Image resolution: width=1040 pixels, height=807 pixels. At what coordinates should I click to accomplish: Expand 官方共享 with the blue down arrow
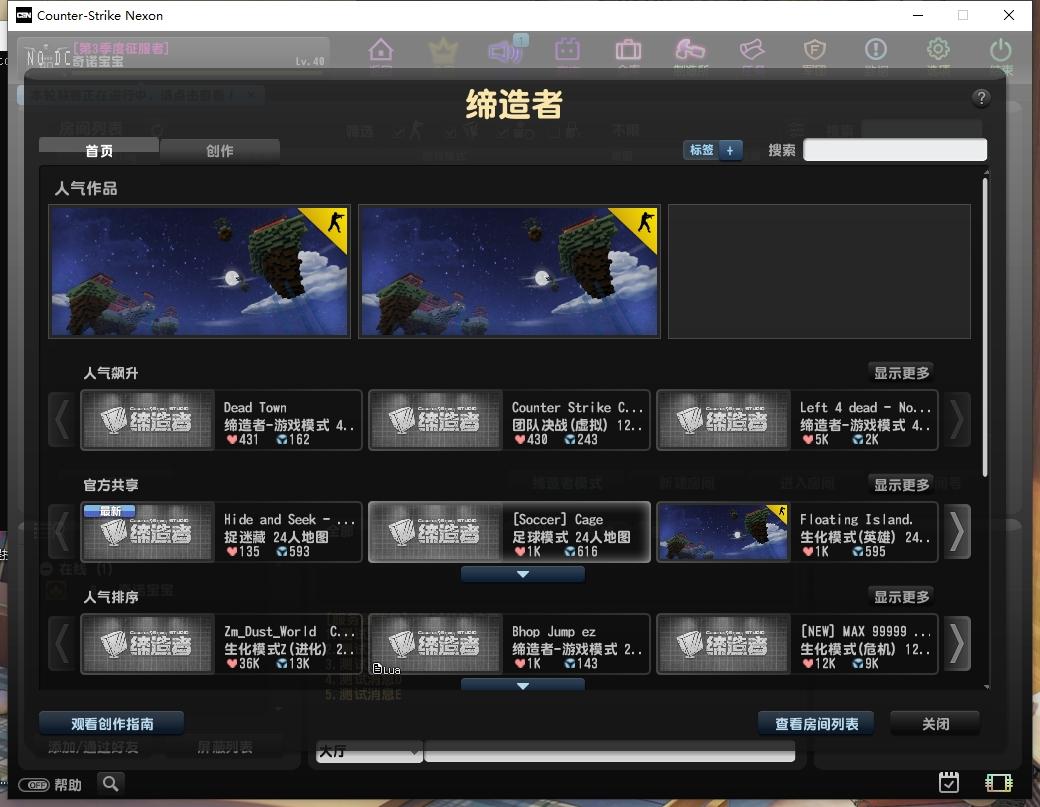tap(523, 574)
